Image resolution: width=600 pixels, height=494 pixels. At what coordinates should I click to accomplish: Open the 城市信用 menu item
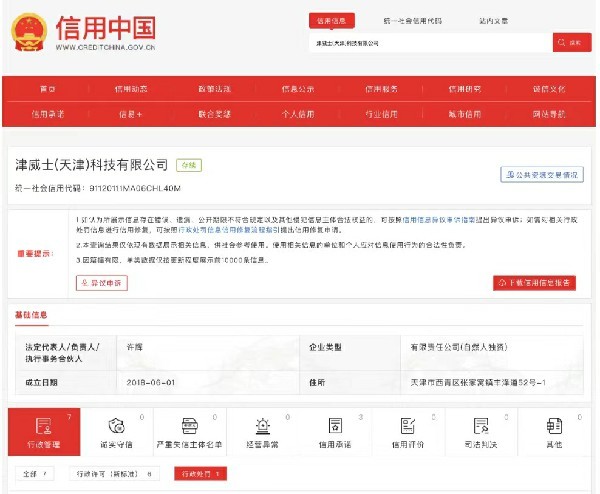point(465,114)
